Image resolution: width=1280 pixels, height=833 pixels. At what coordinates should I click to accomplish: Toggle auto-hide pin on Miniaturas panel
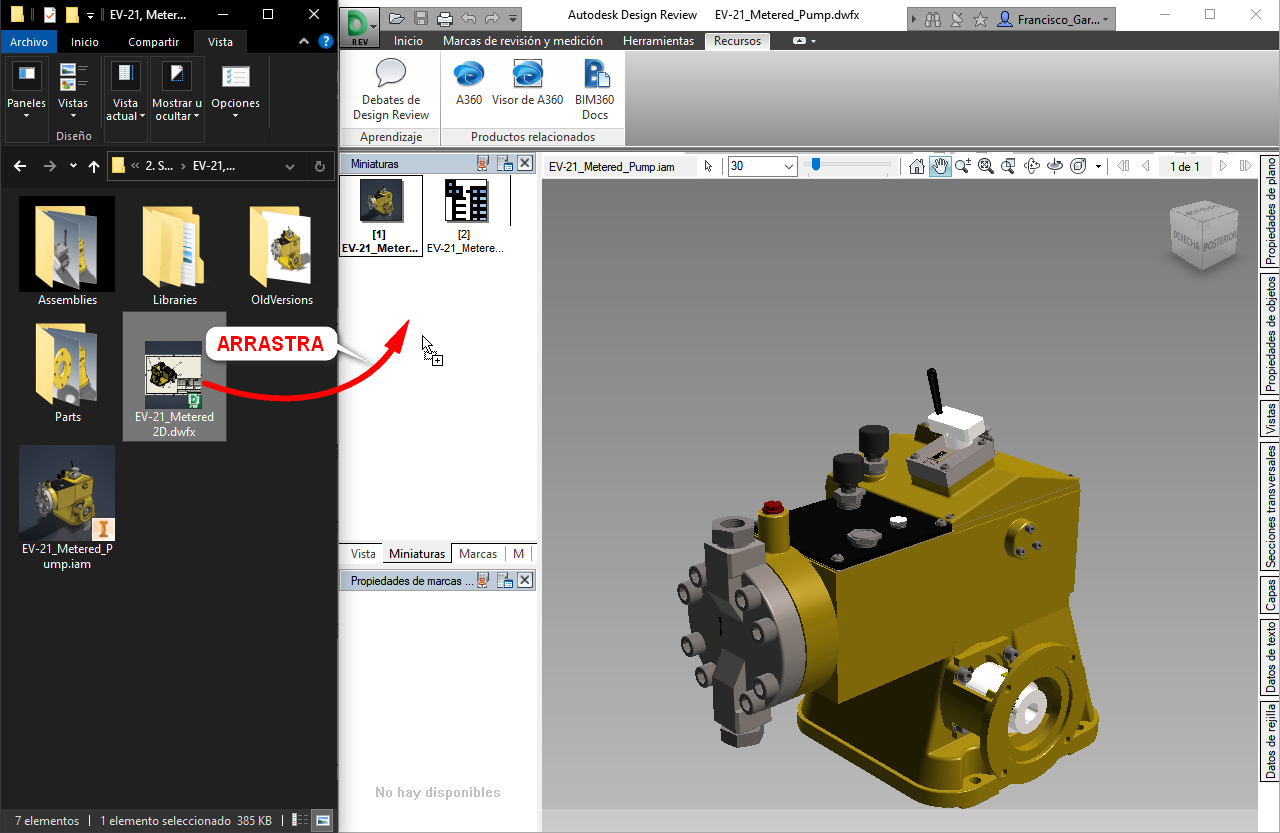tap(483, 163)
